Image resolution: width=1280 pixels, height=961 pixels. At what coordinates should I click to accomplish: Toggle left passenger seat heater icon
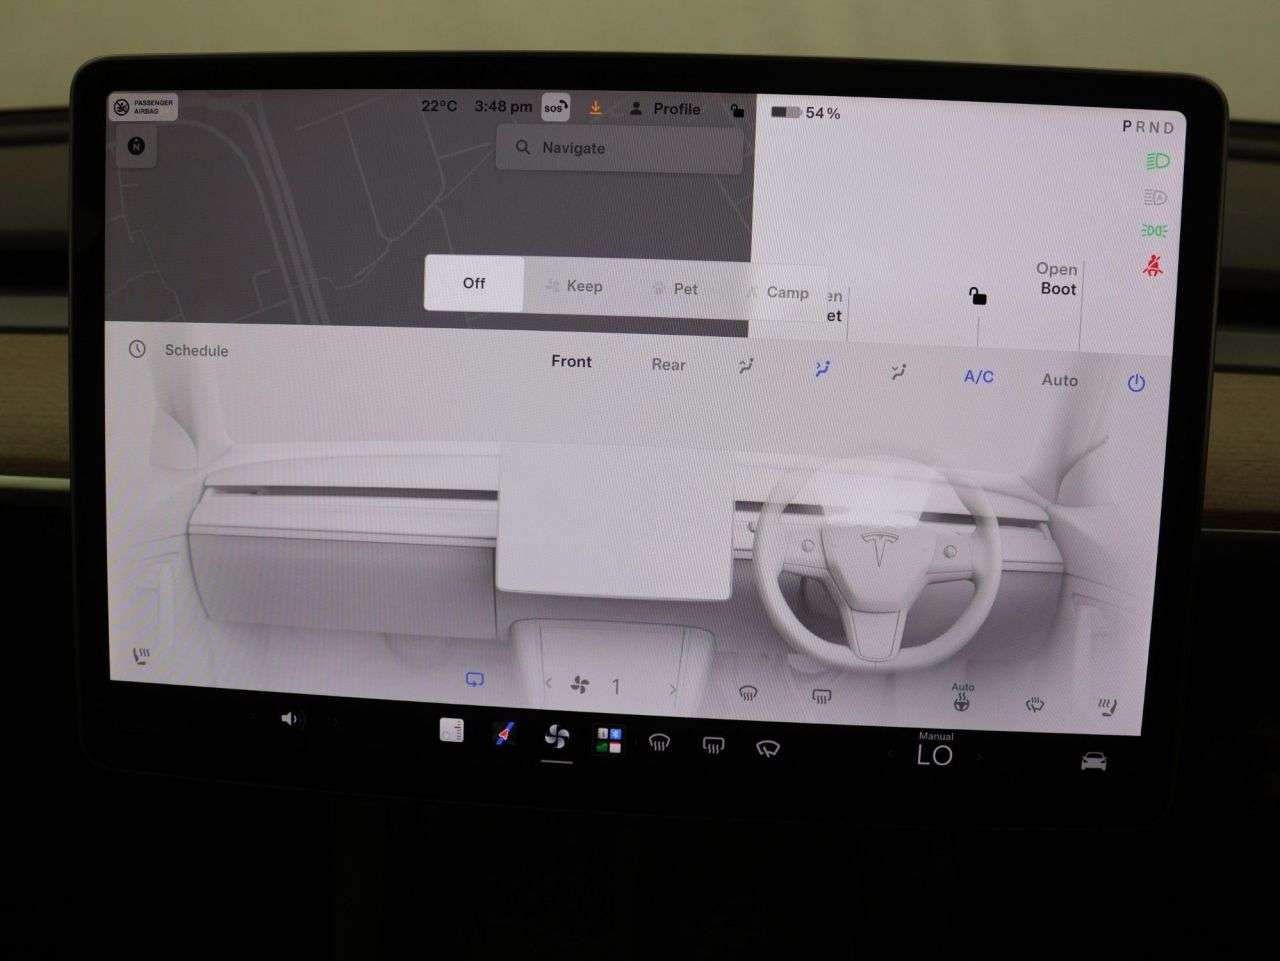142,657
